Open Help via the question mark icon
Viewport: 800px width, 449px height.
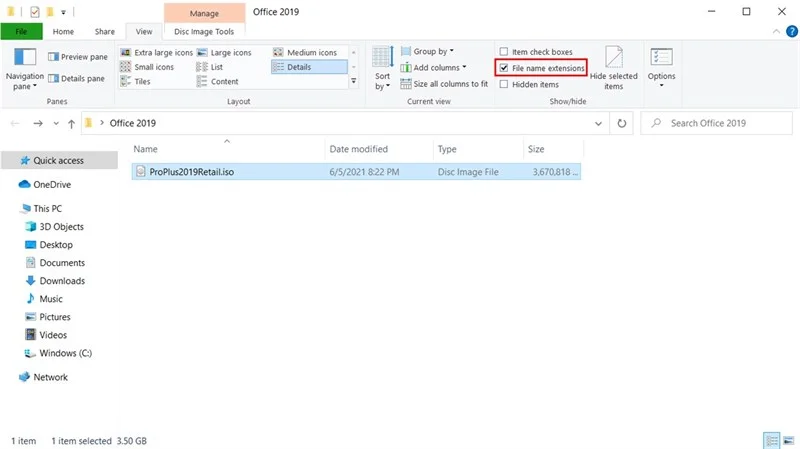click(x=791, y=32)
